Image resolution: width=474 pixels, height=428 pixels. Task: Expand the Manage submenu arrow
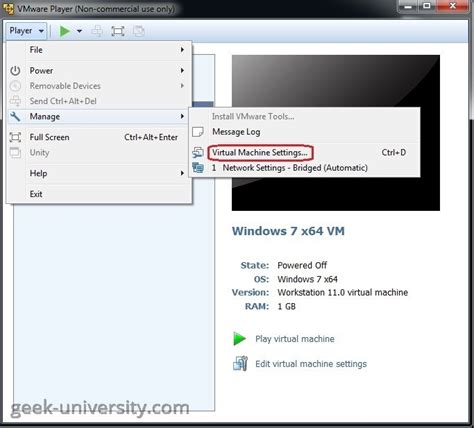click(x=182, y=116)
